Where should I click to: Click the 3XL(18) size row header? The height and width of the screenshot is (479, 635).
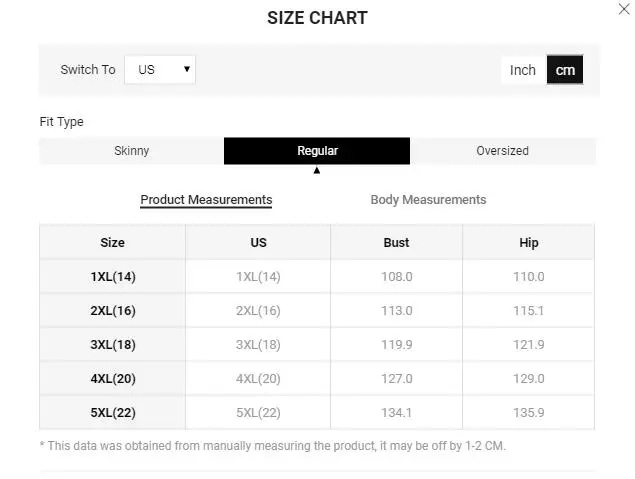point(112,345)
